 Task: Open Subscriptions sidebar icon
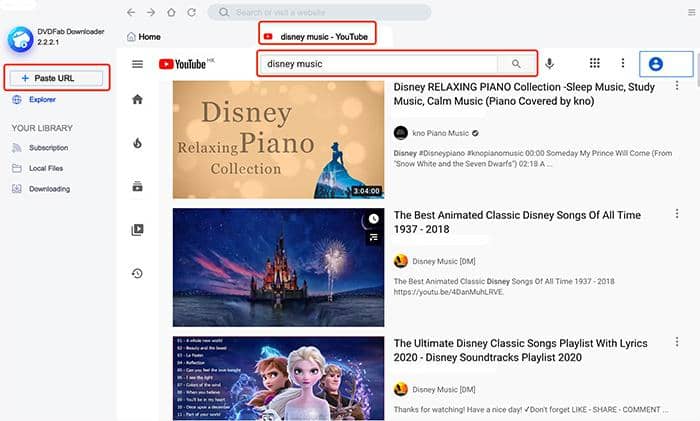138,186
